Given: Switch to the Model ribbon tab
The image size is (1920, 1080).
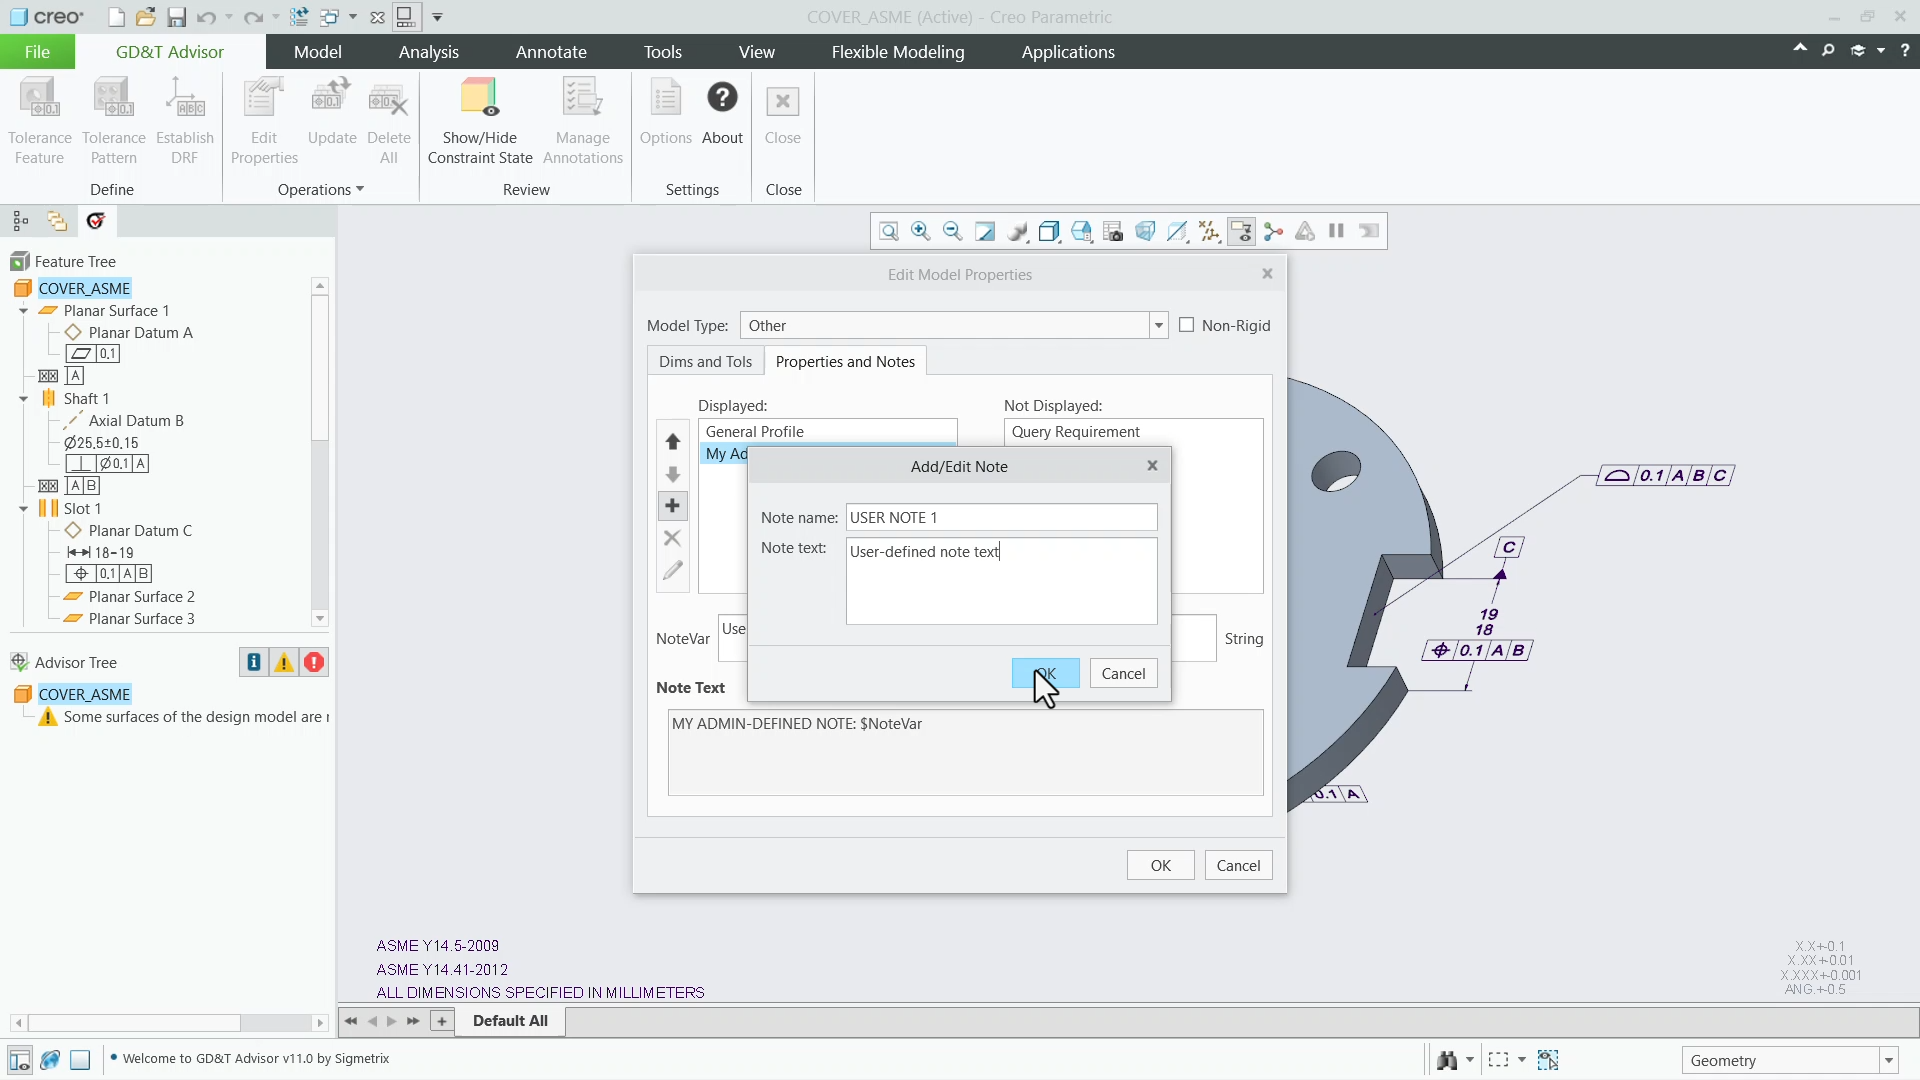Looking at the screenshot, I should 318,52.
